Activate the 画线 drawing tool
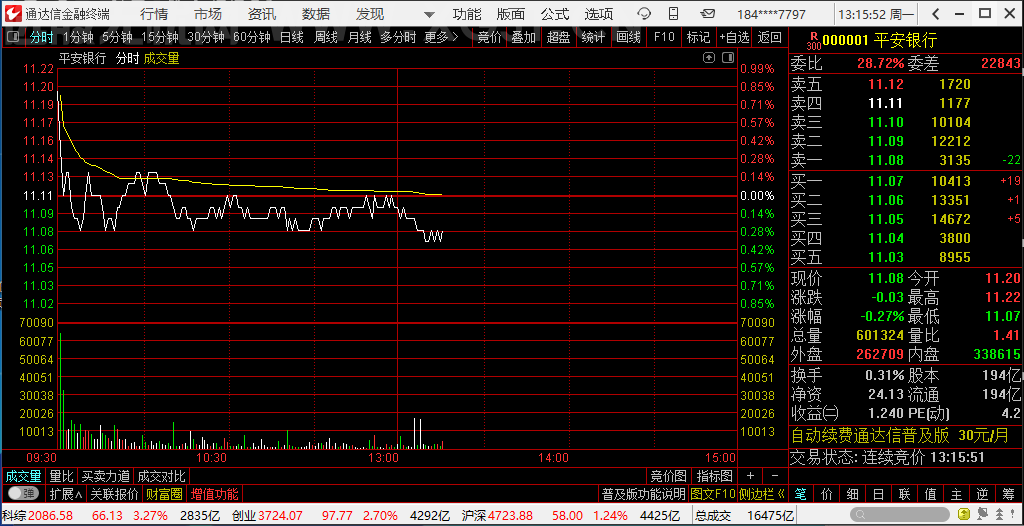 pyautogui.click(x=628, y=37)
